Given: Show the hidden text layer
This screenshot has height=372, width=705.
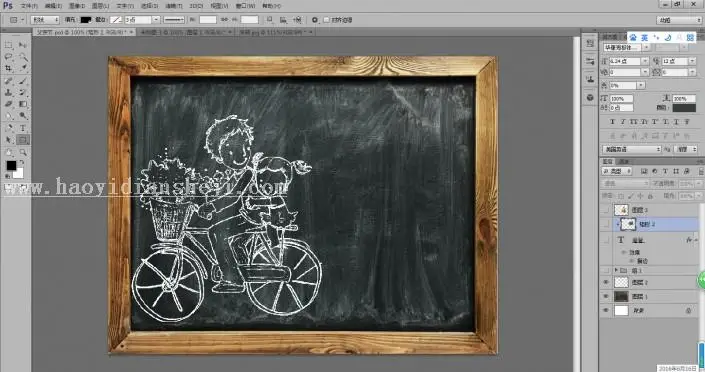Looking at the screenshot, I should [606, 240].
